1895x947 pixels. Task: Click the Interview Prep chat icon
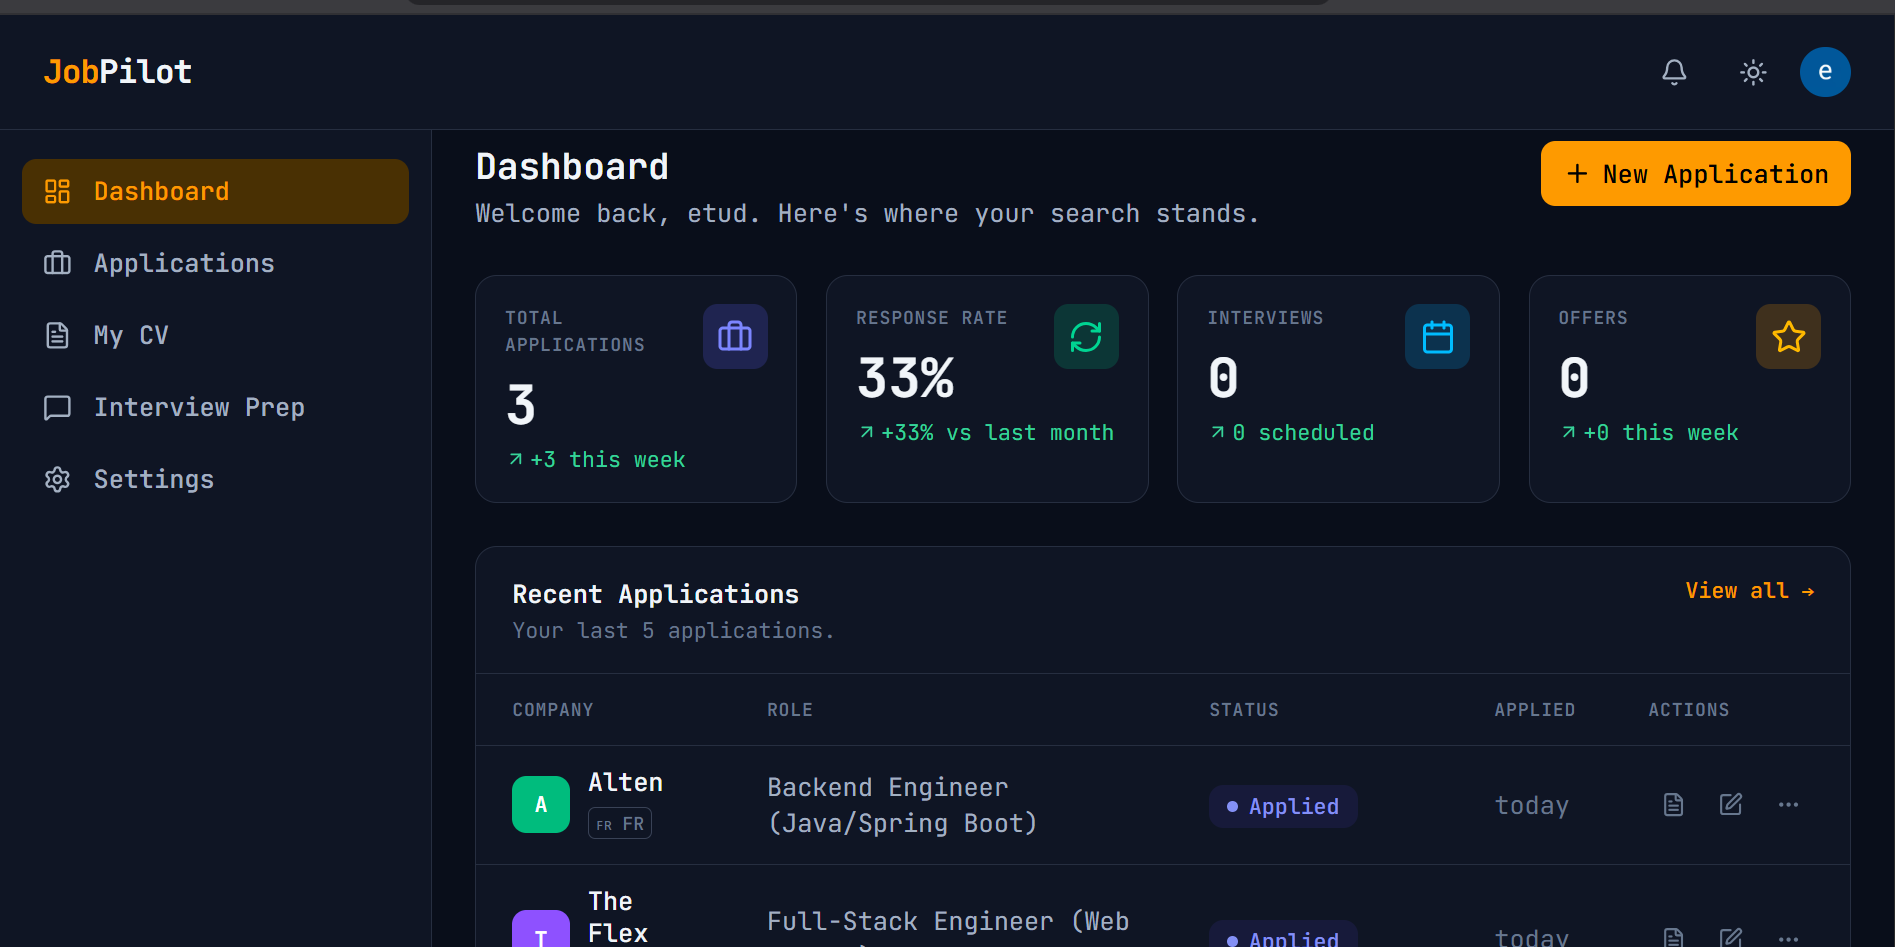coord(57,407)
